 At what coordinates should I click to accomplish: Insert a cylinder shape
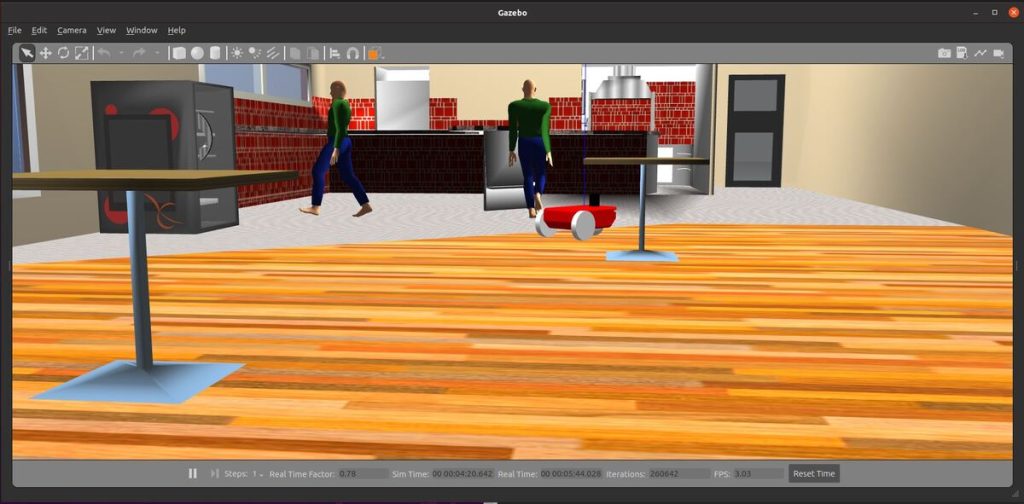(x=215, y=53)
